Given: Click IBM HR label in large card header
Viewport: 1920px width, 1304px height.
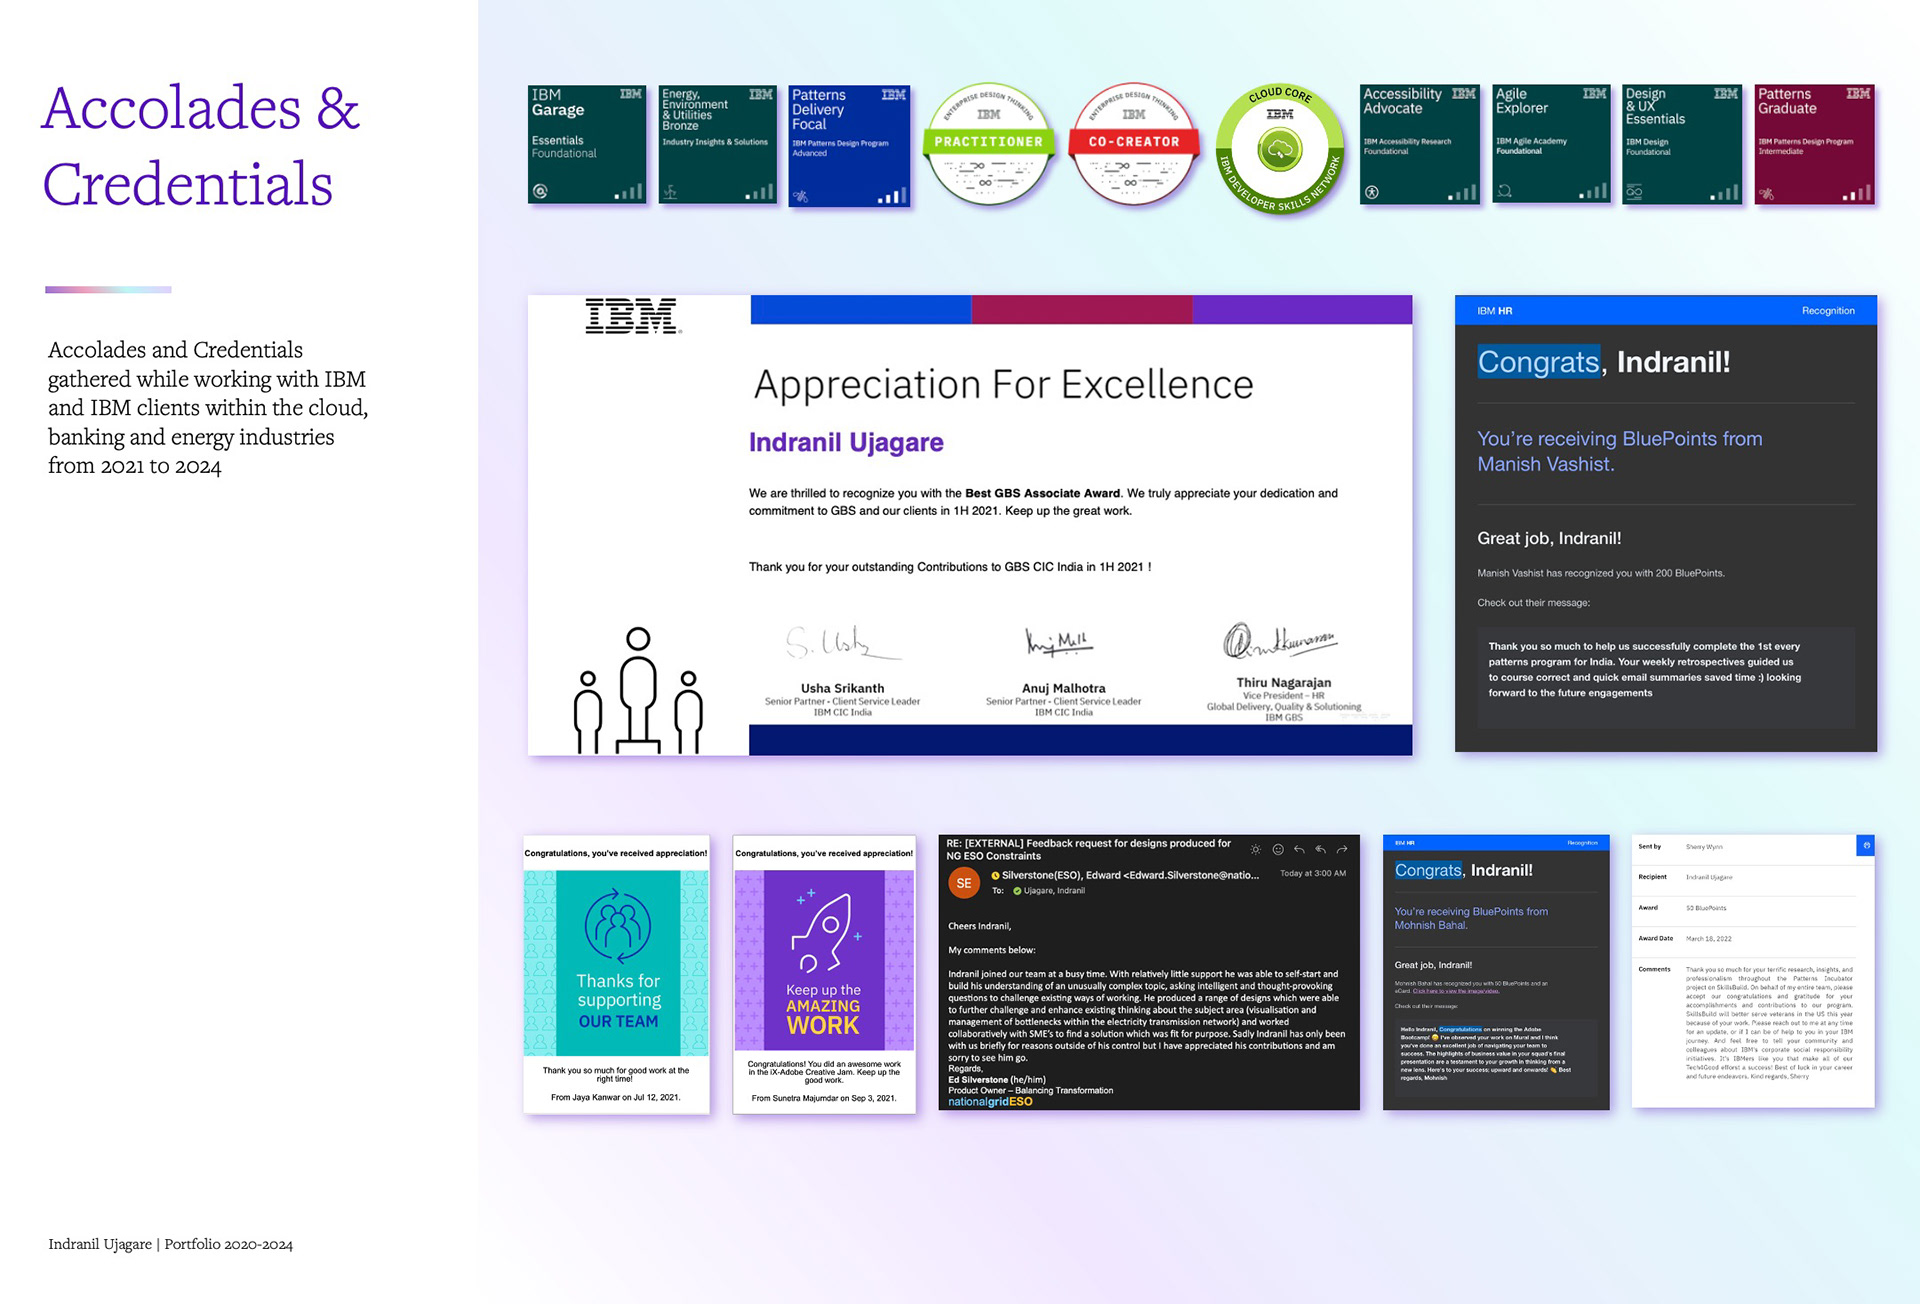Looking at the screenshot, I should tap(1495, 311).
